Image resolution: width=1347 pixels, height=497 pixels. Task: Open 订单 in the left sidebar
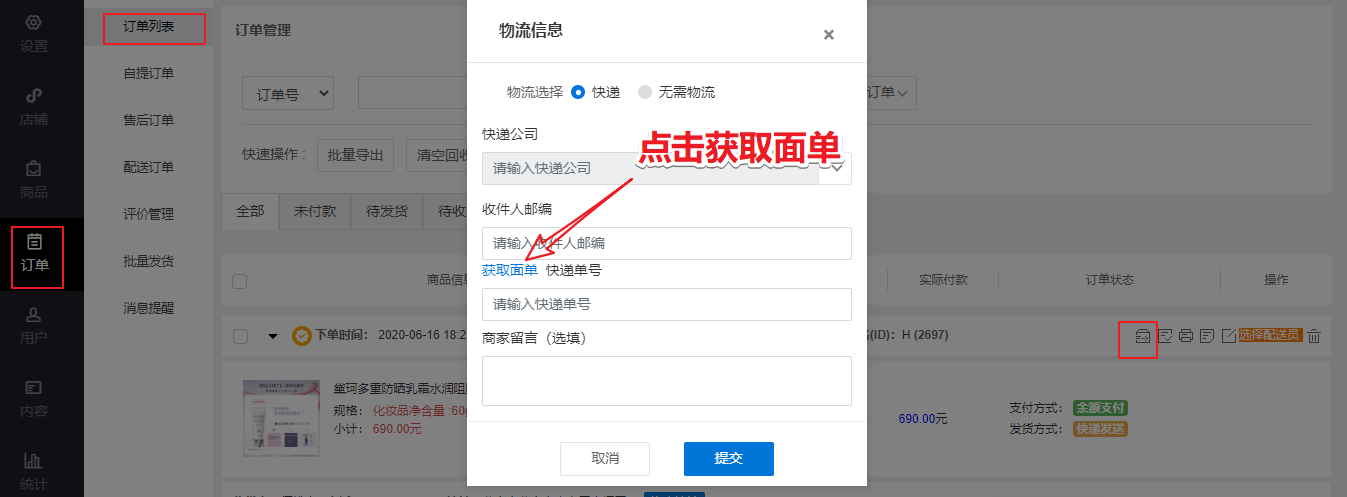pyautogui.click(x=34, y=253)
